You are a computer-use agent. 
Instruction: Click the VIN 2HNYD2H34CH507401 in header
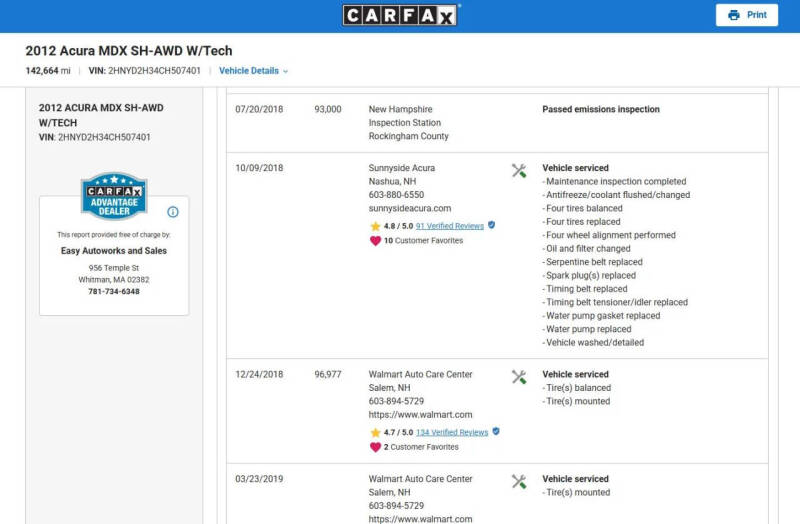pyautogui.click(x=144, y=71)
